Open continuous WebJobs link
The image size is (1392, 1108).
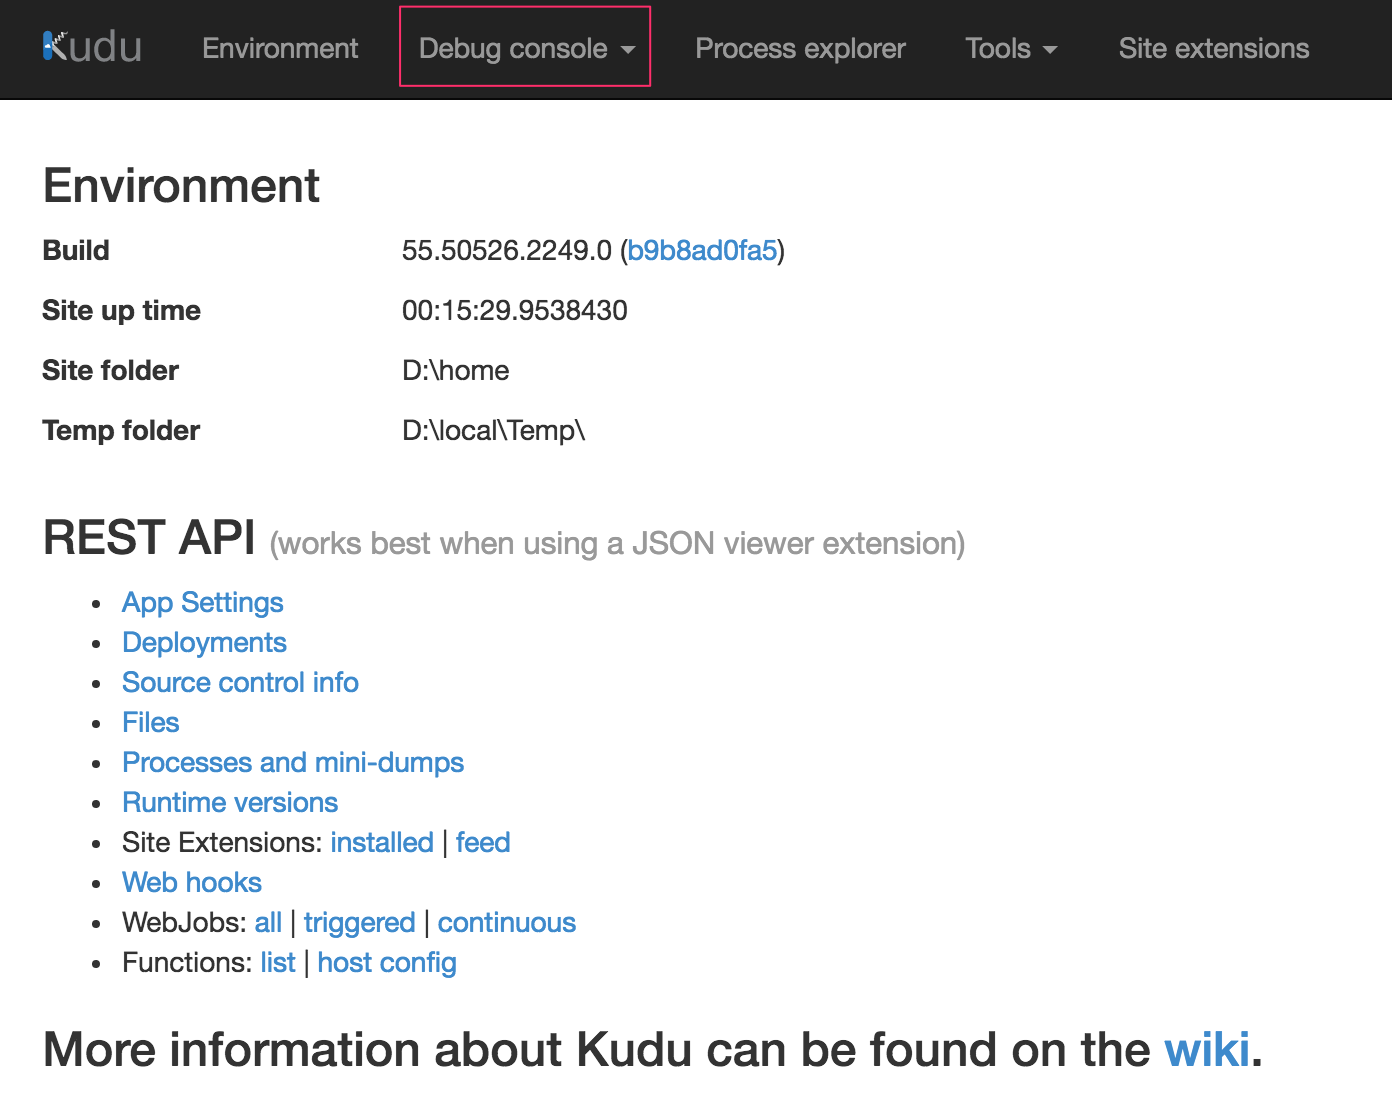click(x=507, y=922)
